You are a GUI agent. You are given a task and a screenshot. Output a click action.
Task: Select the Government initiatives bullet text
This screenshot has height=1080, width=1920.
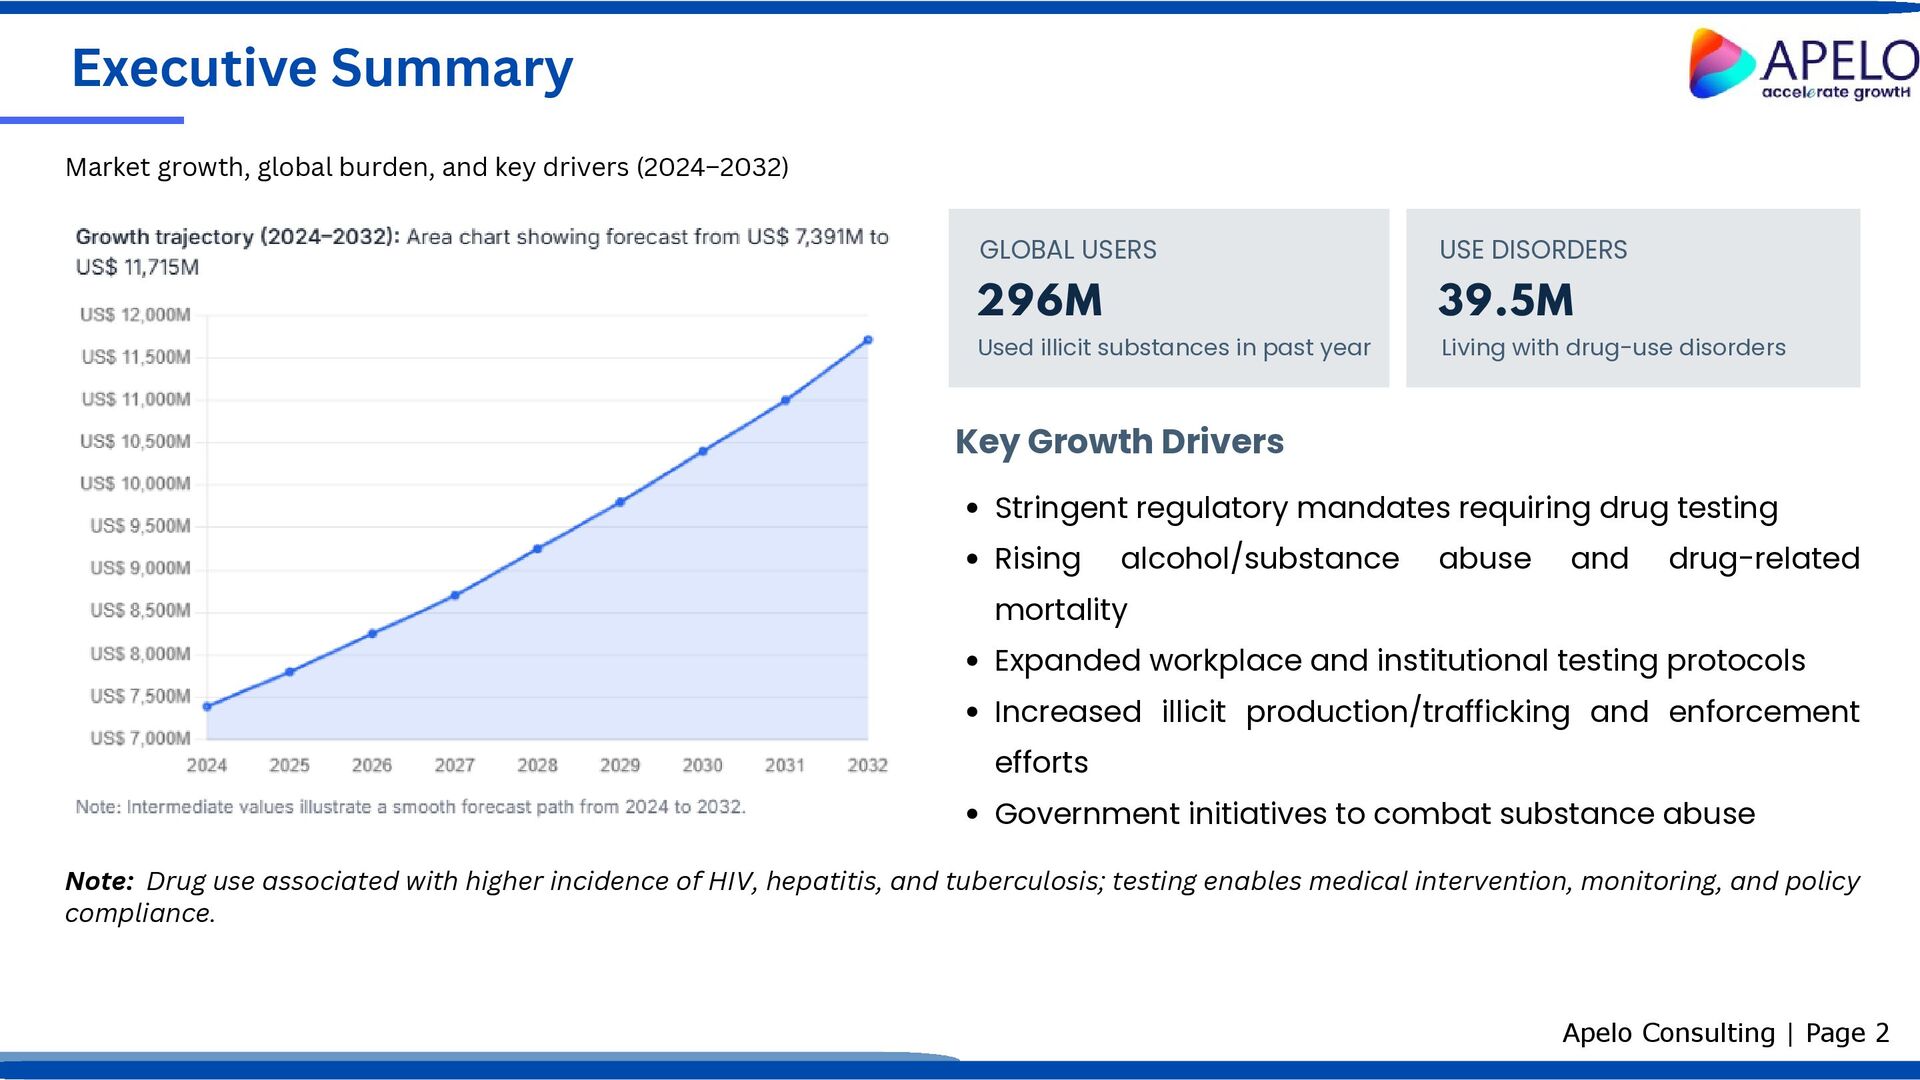coord(1374,814)
